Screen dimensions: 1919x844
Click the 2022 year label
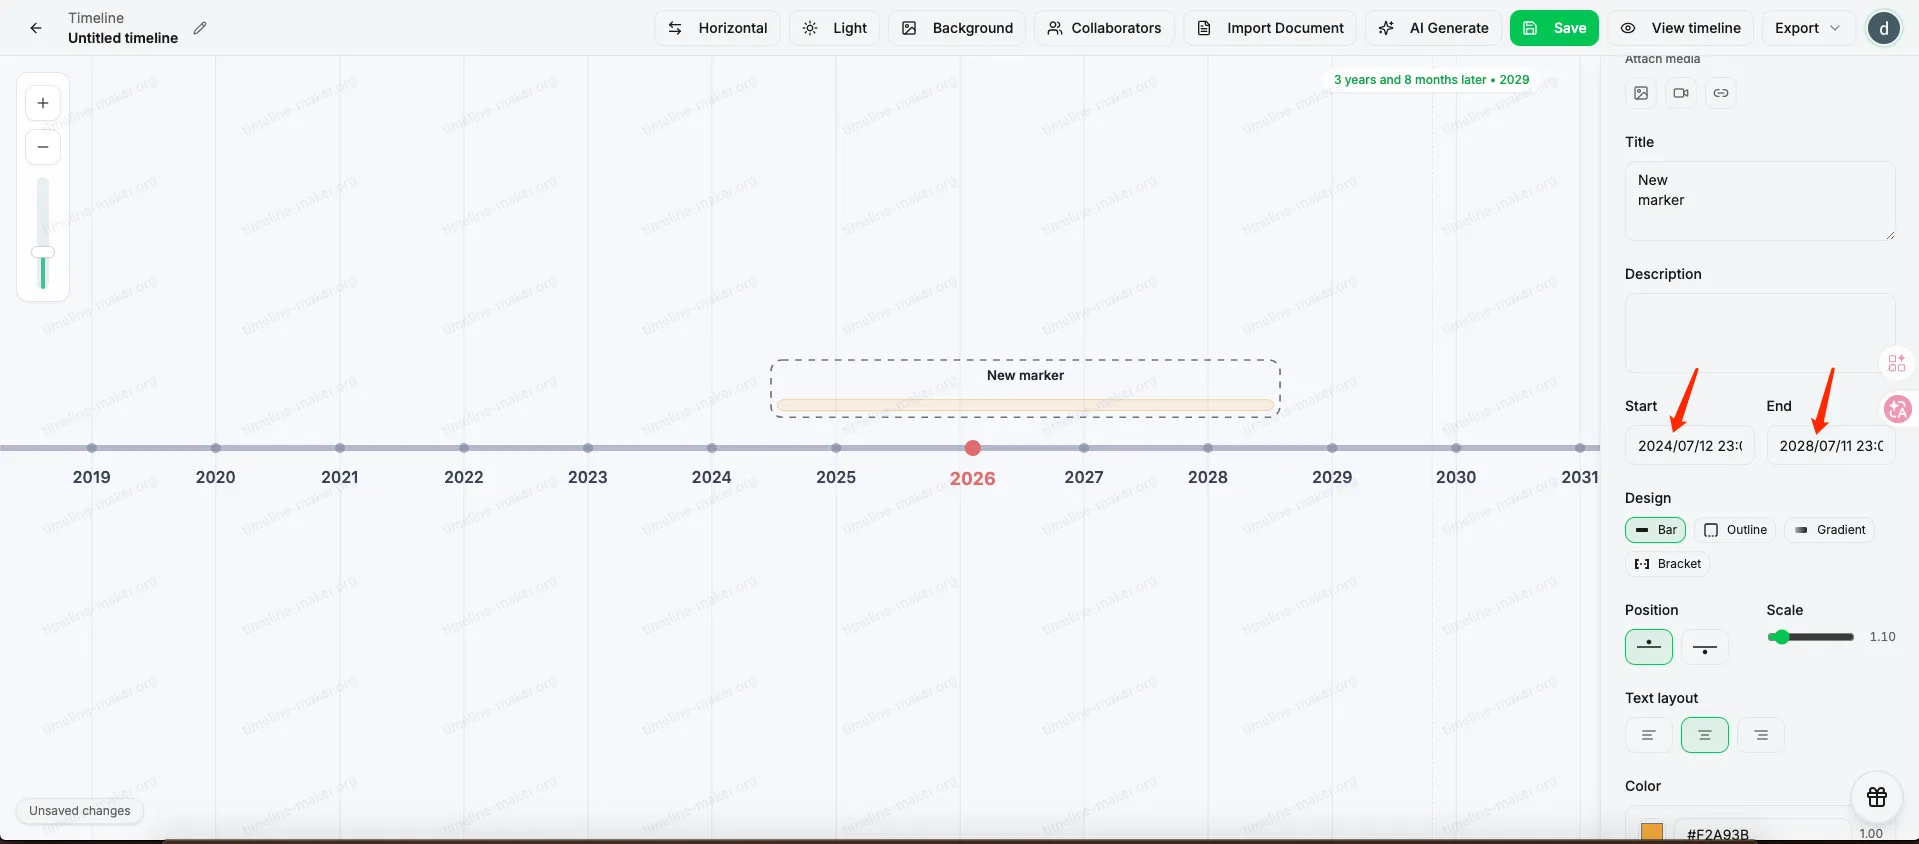pyautogui.click(x=464, y=477)
